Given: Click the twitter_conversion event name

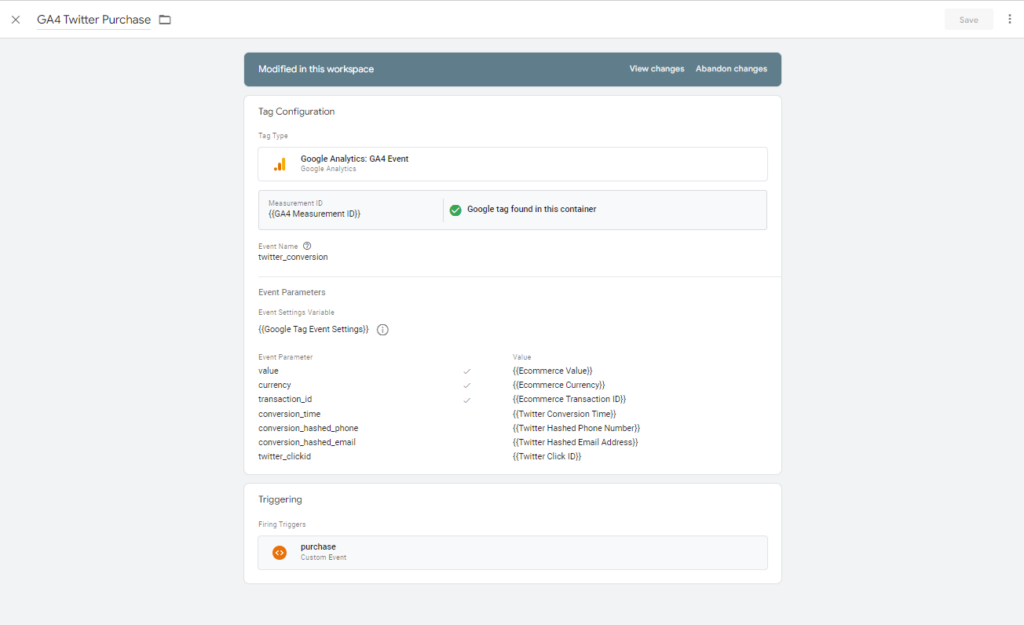Looking at the screenshot, I should pos(293,257).
